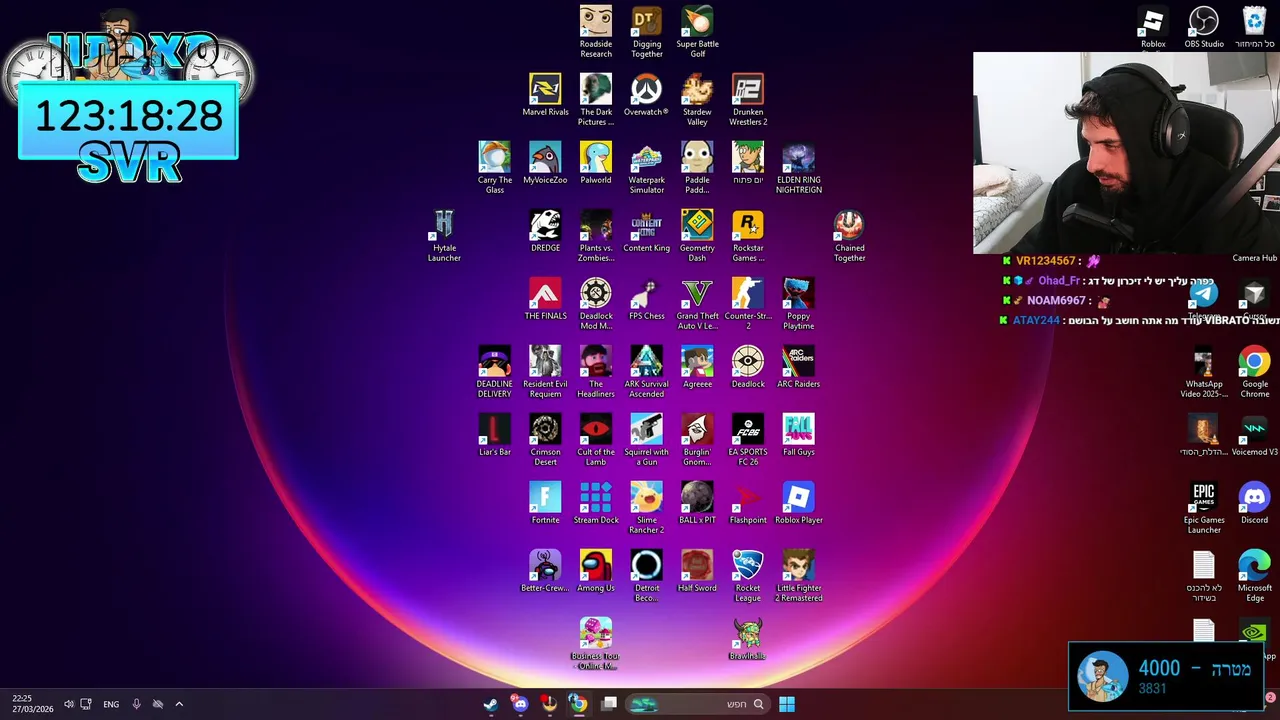This screenshot has width=1280, height=720.
Task: Launch Cult of the Lamb icon
Action: click(596, 440)
